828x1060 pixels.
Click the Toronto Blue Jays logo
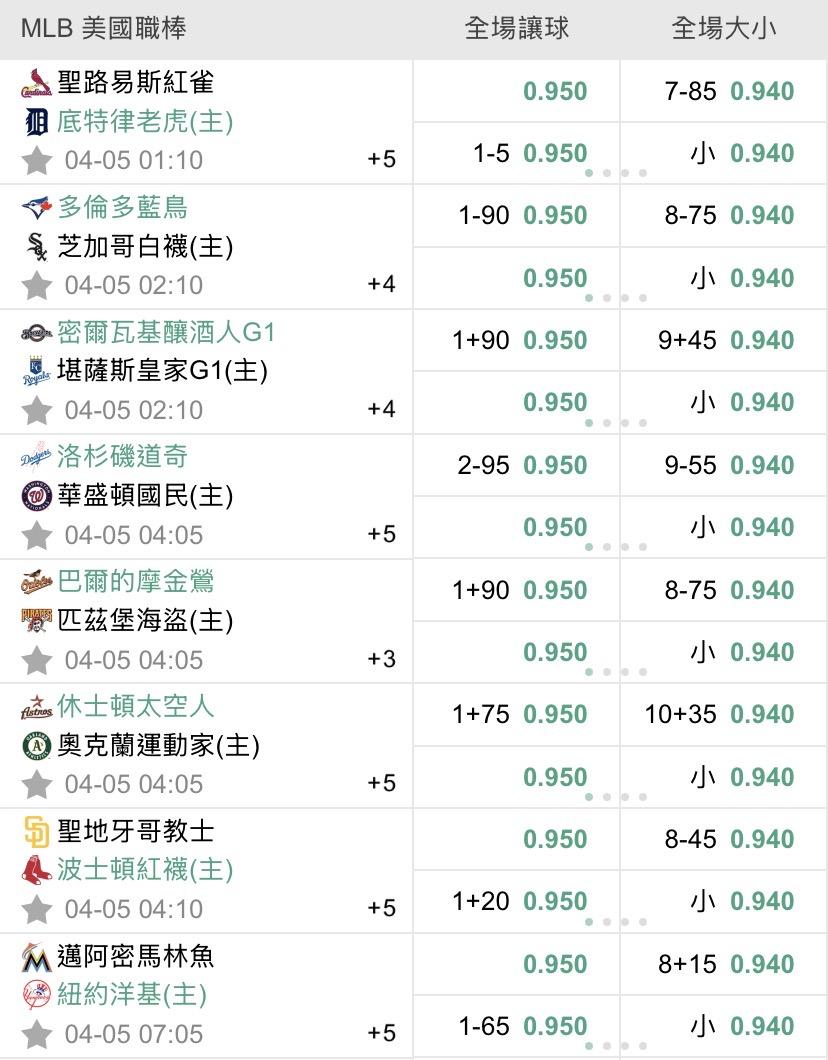pos(36,208)
